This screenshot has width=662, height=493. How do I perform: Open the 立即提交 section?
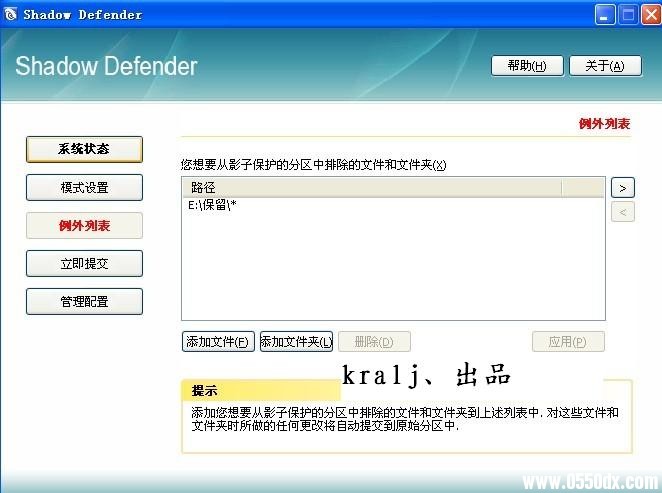click(x=84, y=263)
